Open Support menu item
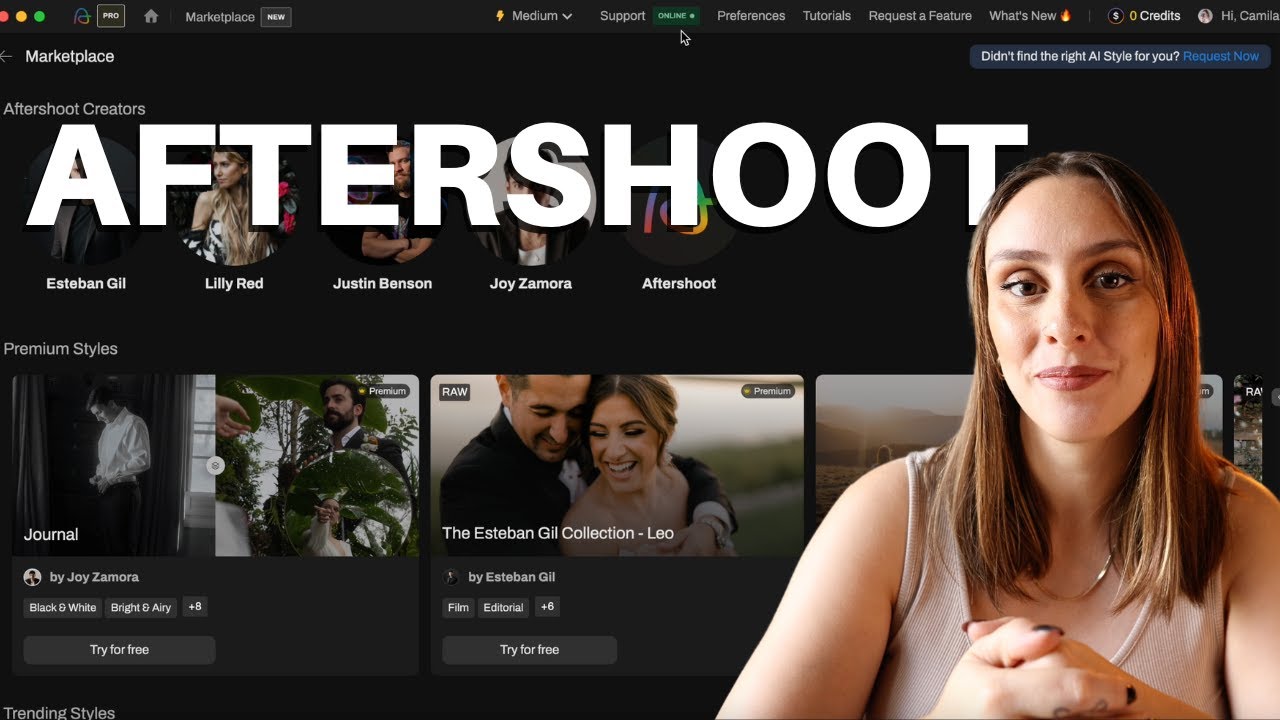Image resolution: width=1280 pixels, height=720 pixels. point(622,16)
